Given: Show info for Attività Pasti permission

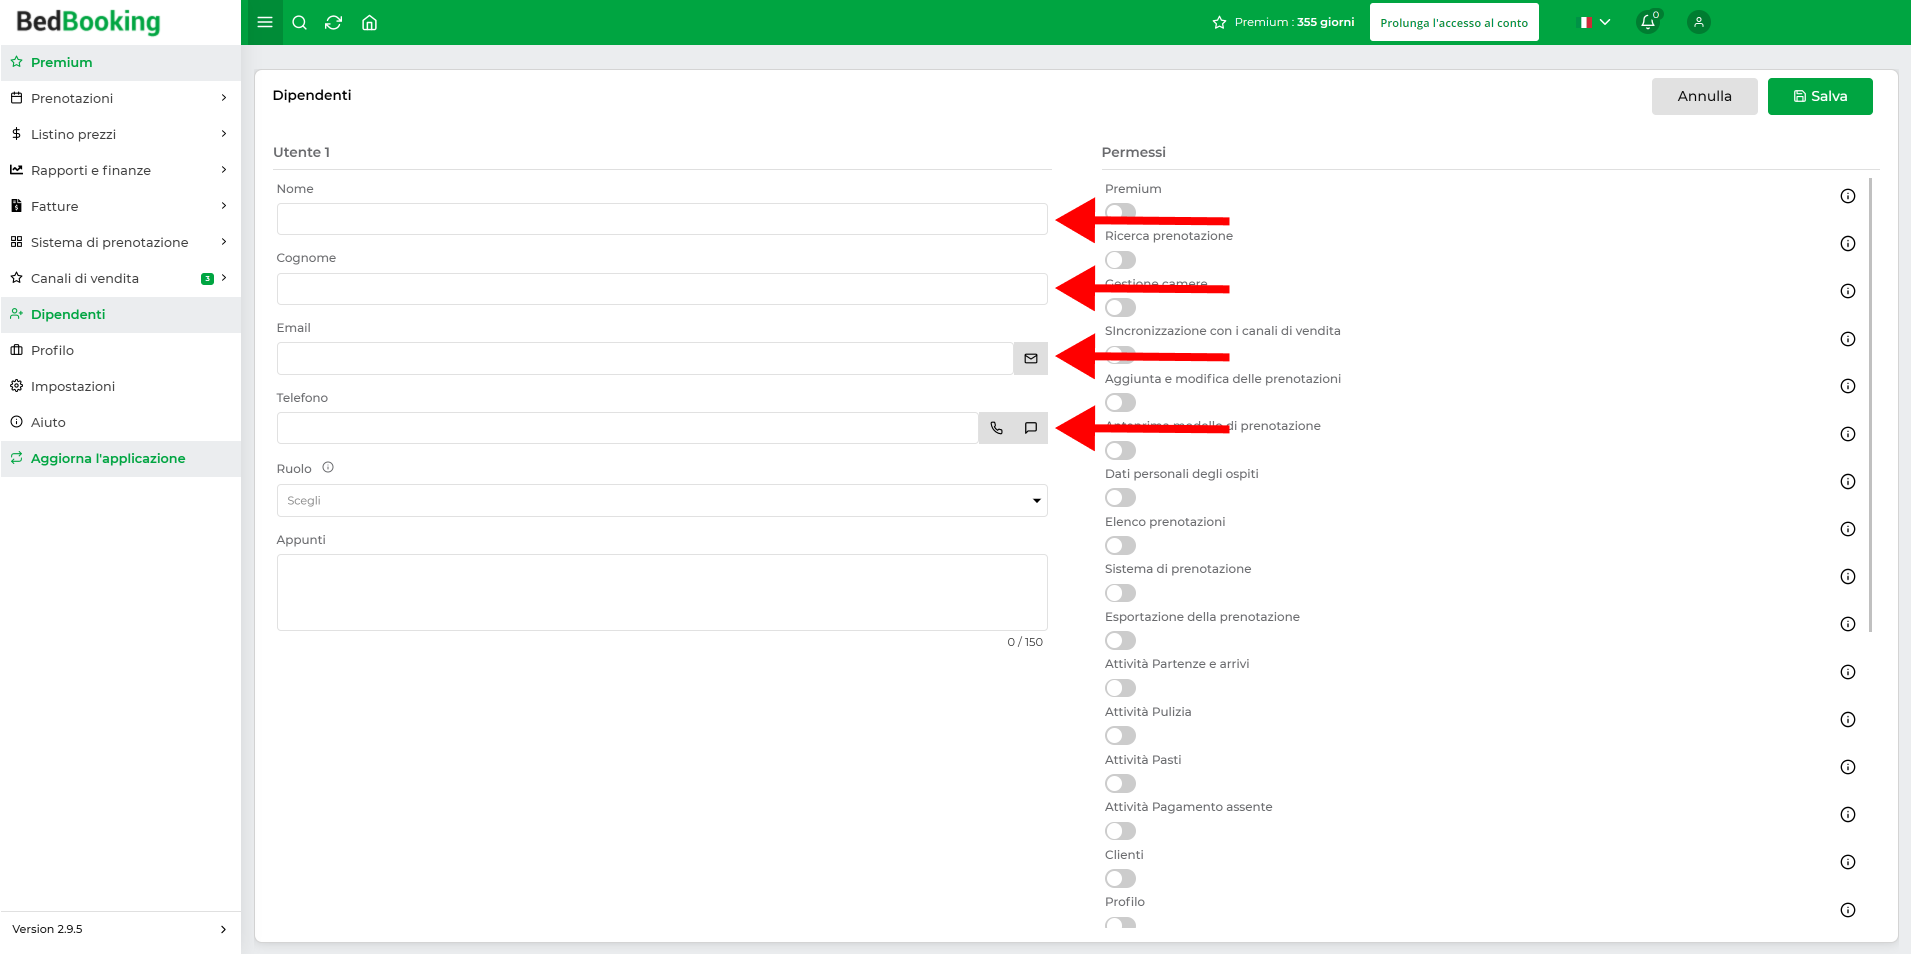Looking at the screenshot, I should pos(1848,767).
